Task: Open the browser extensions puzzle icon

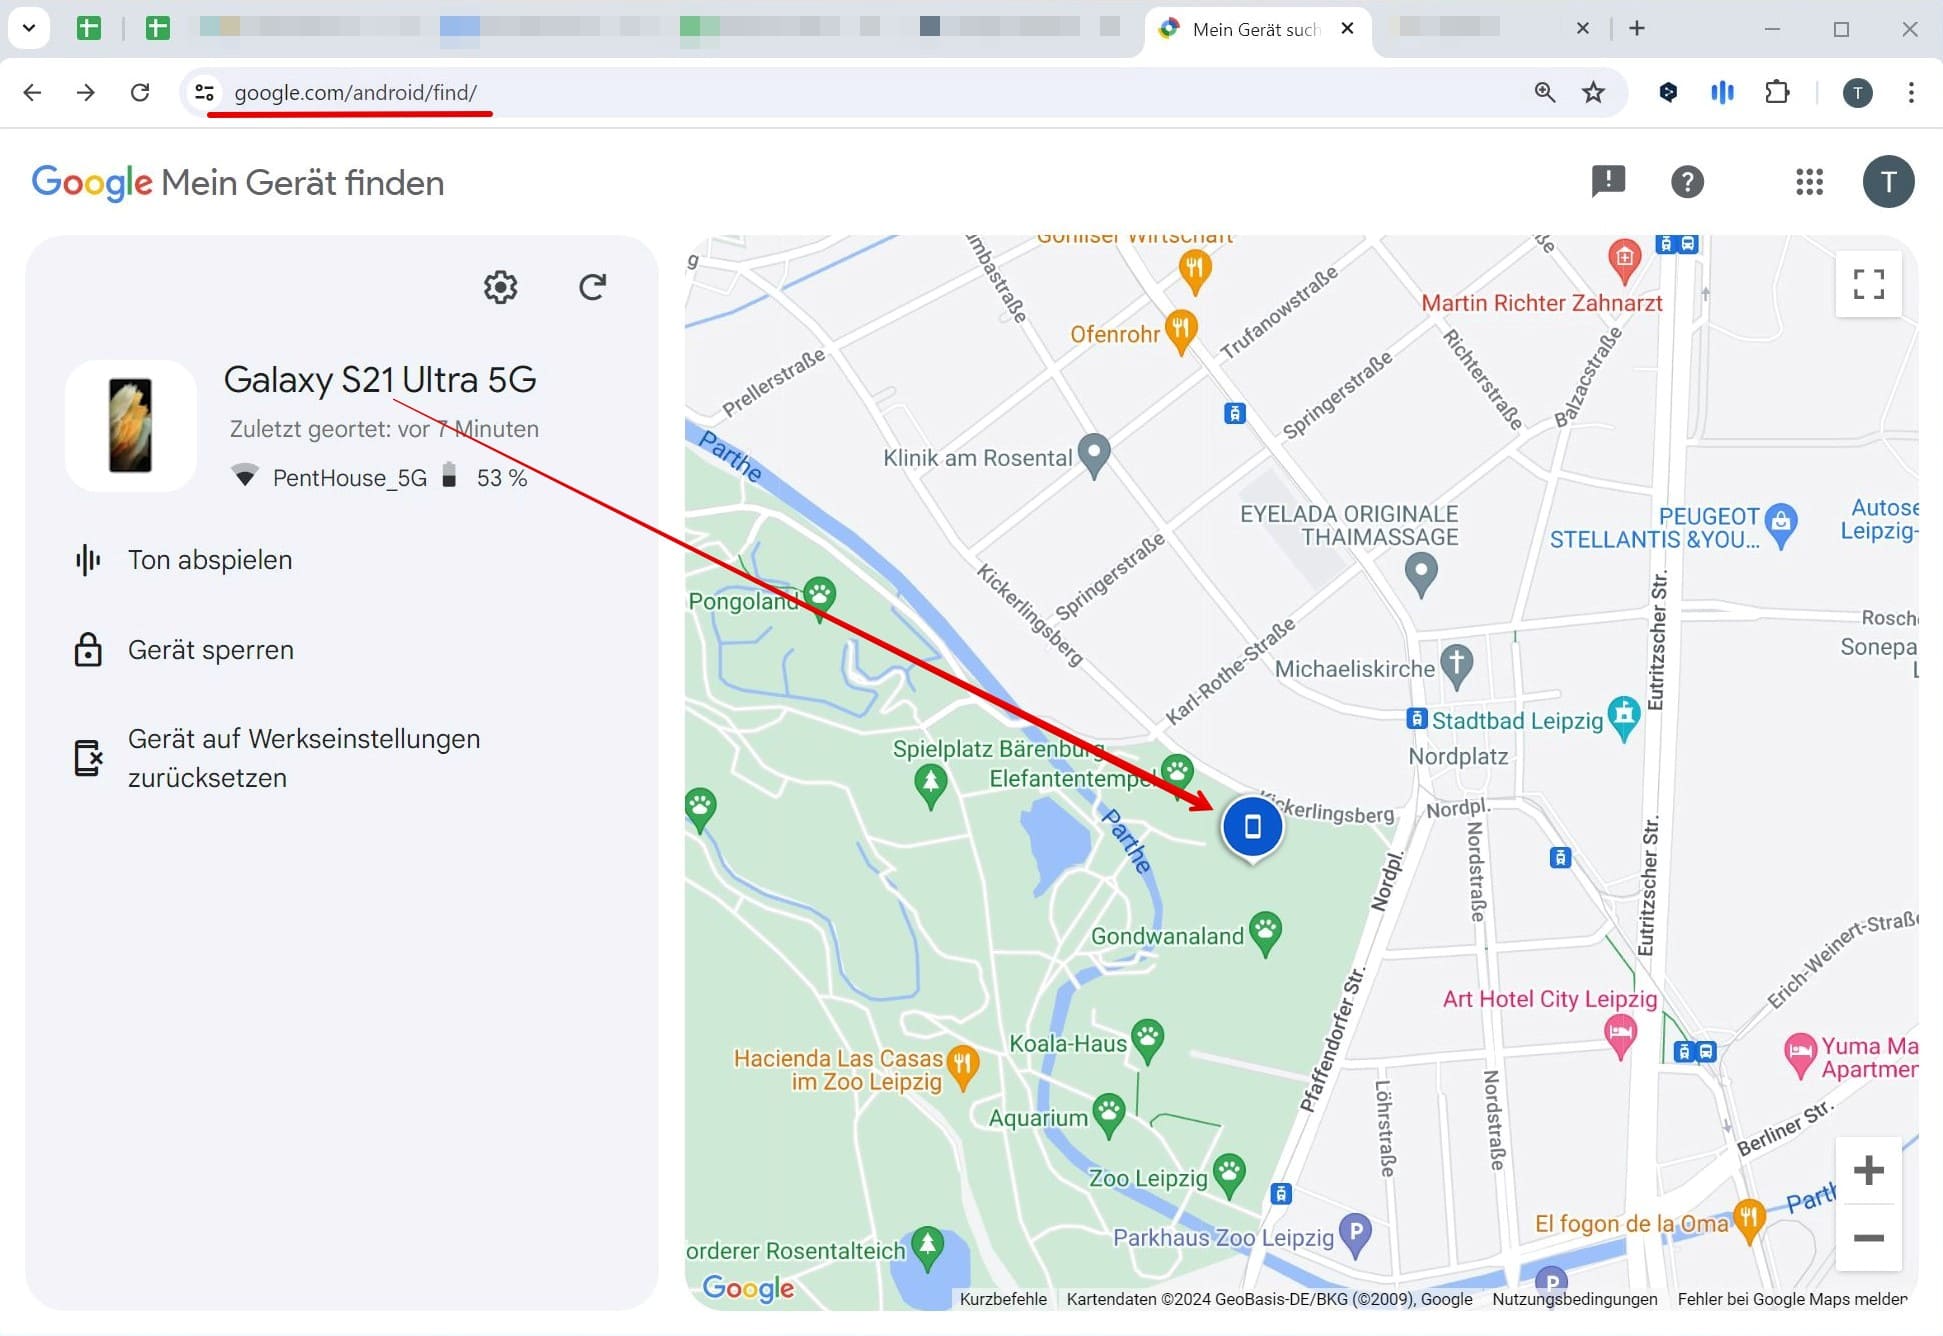Action: (1777, 92)
